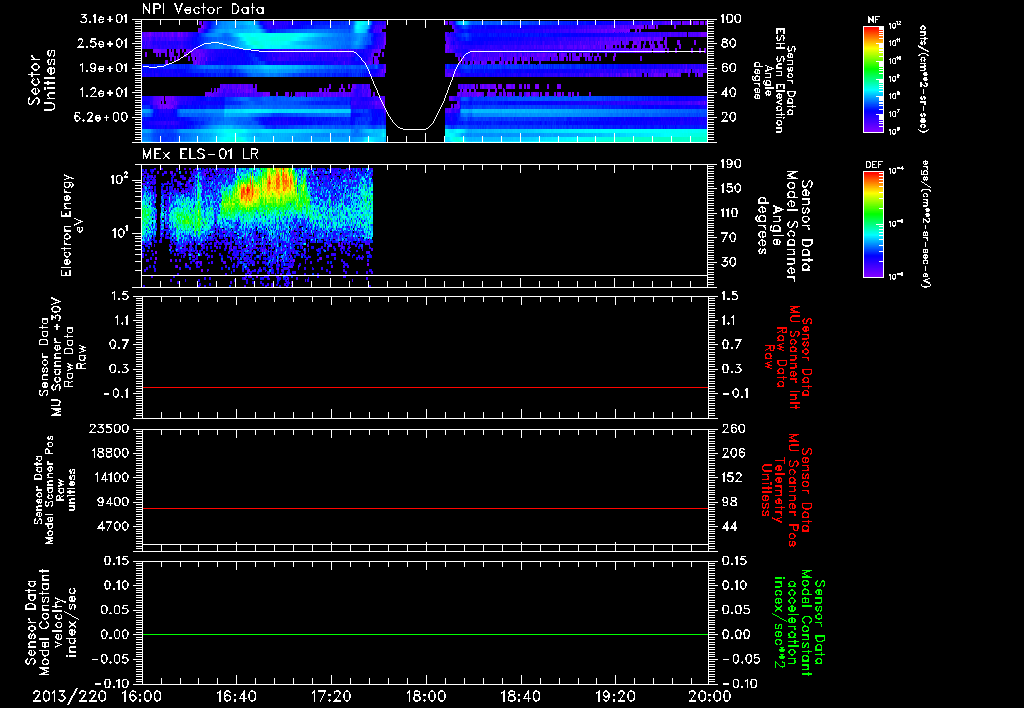The height and width of the screenshot is (708, 1024).
Task: Click the green 'Model Constant acceleration' axis title
Action: click(x=798, y=622)
